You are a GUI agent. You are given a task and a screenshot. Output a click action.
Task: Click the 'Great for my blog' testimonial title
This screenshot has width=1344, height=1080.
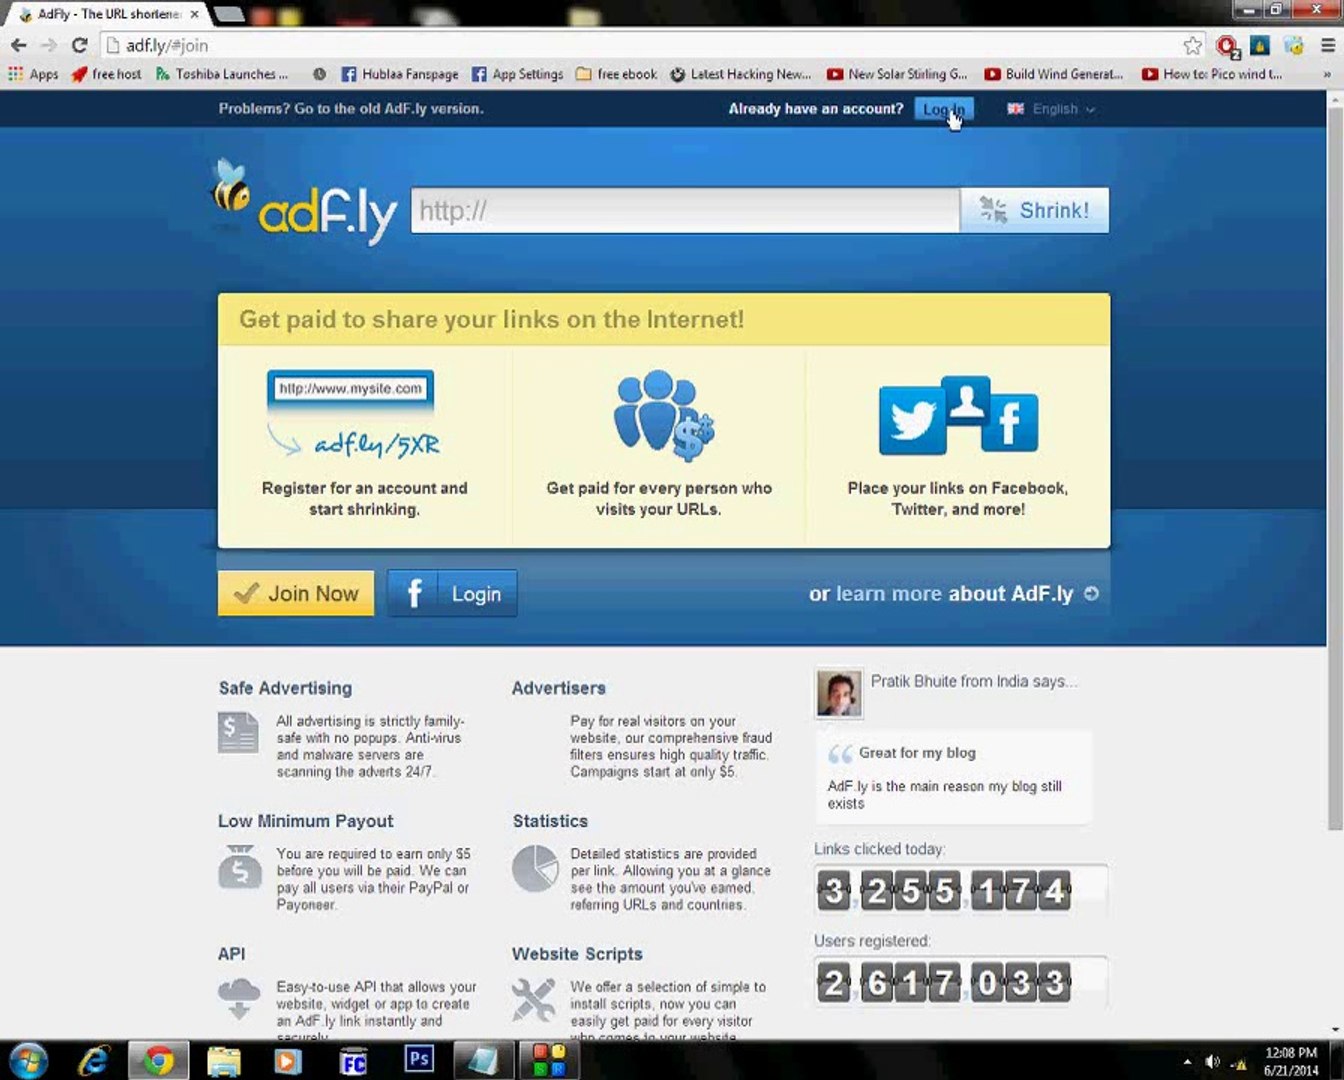(x=917, y=753)
